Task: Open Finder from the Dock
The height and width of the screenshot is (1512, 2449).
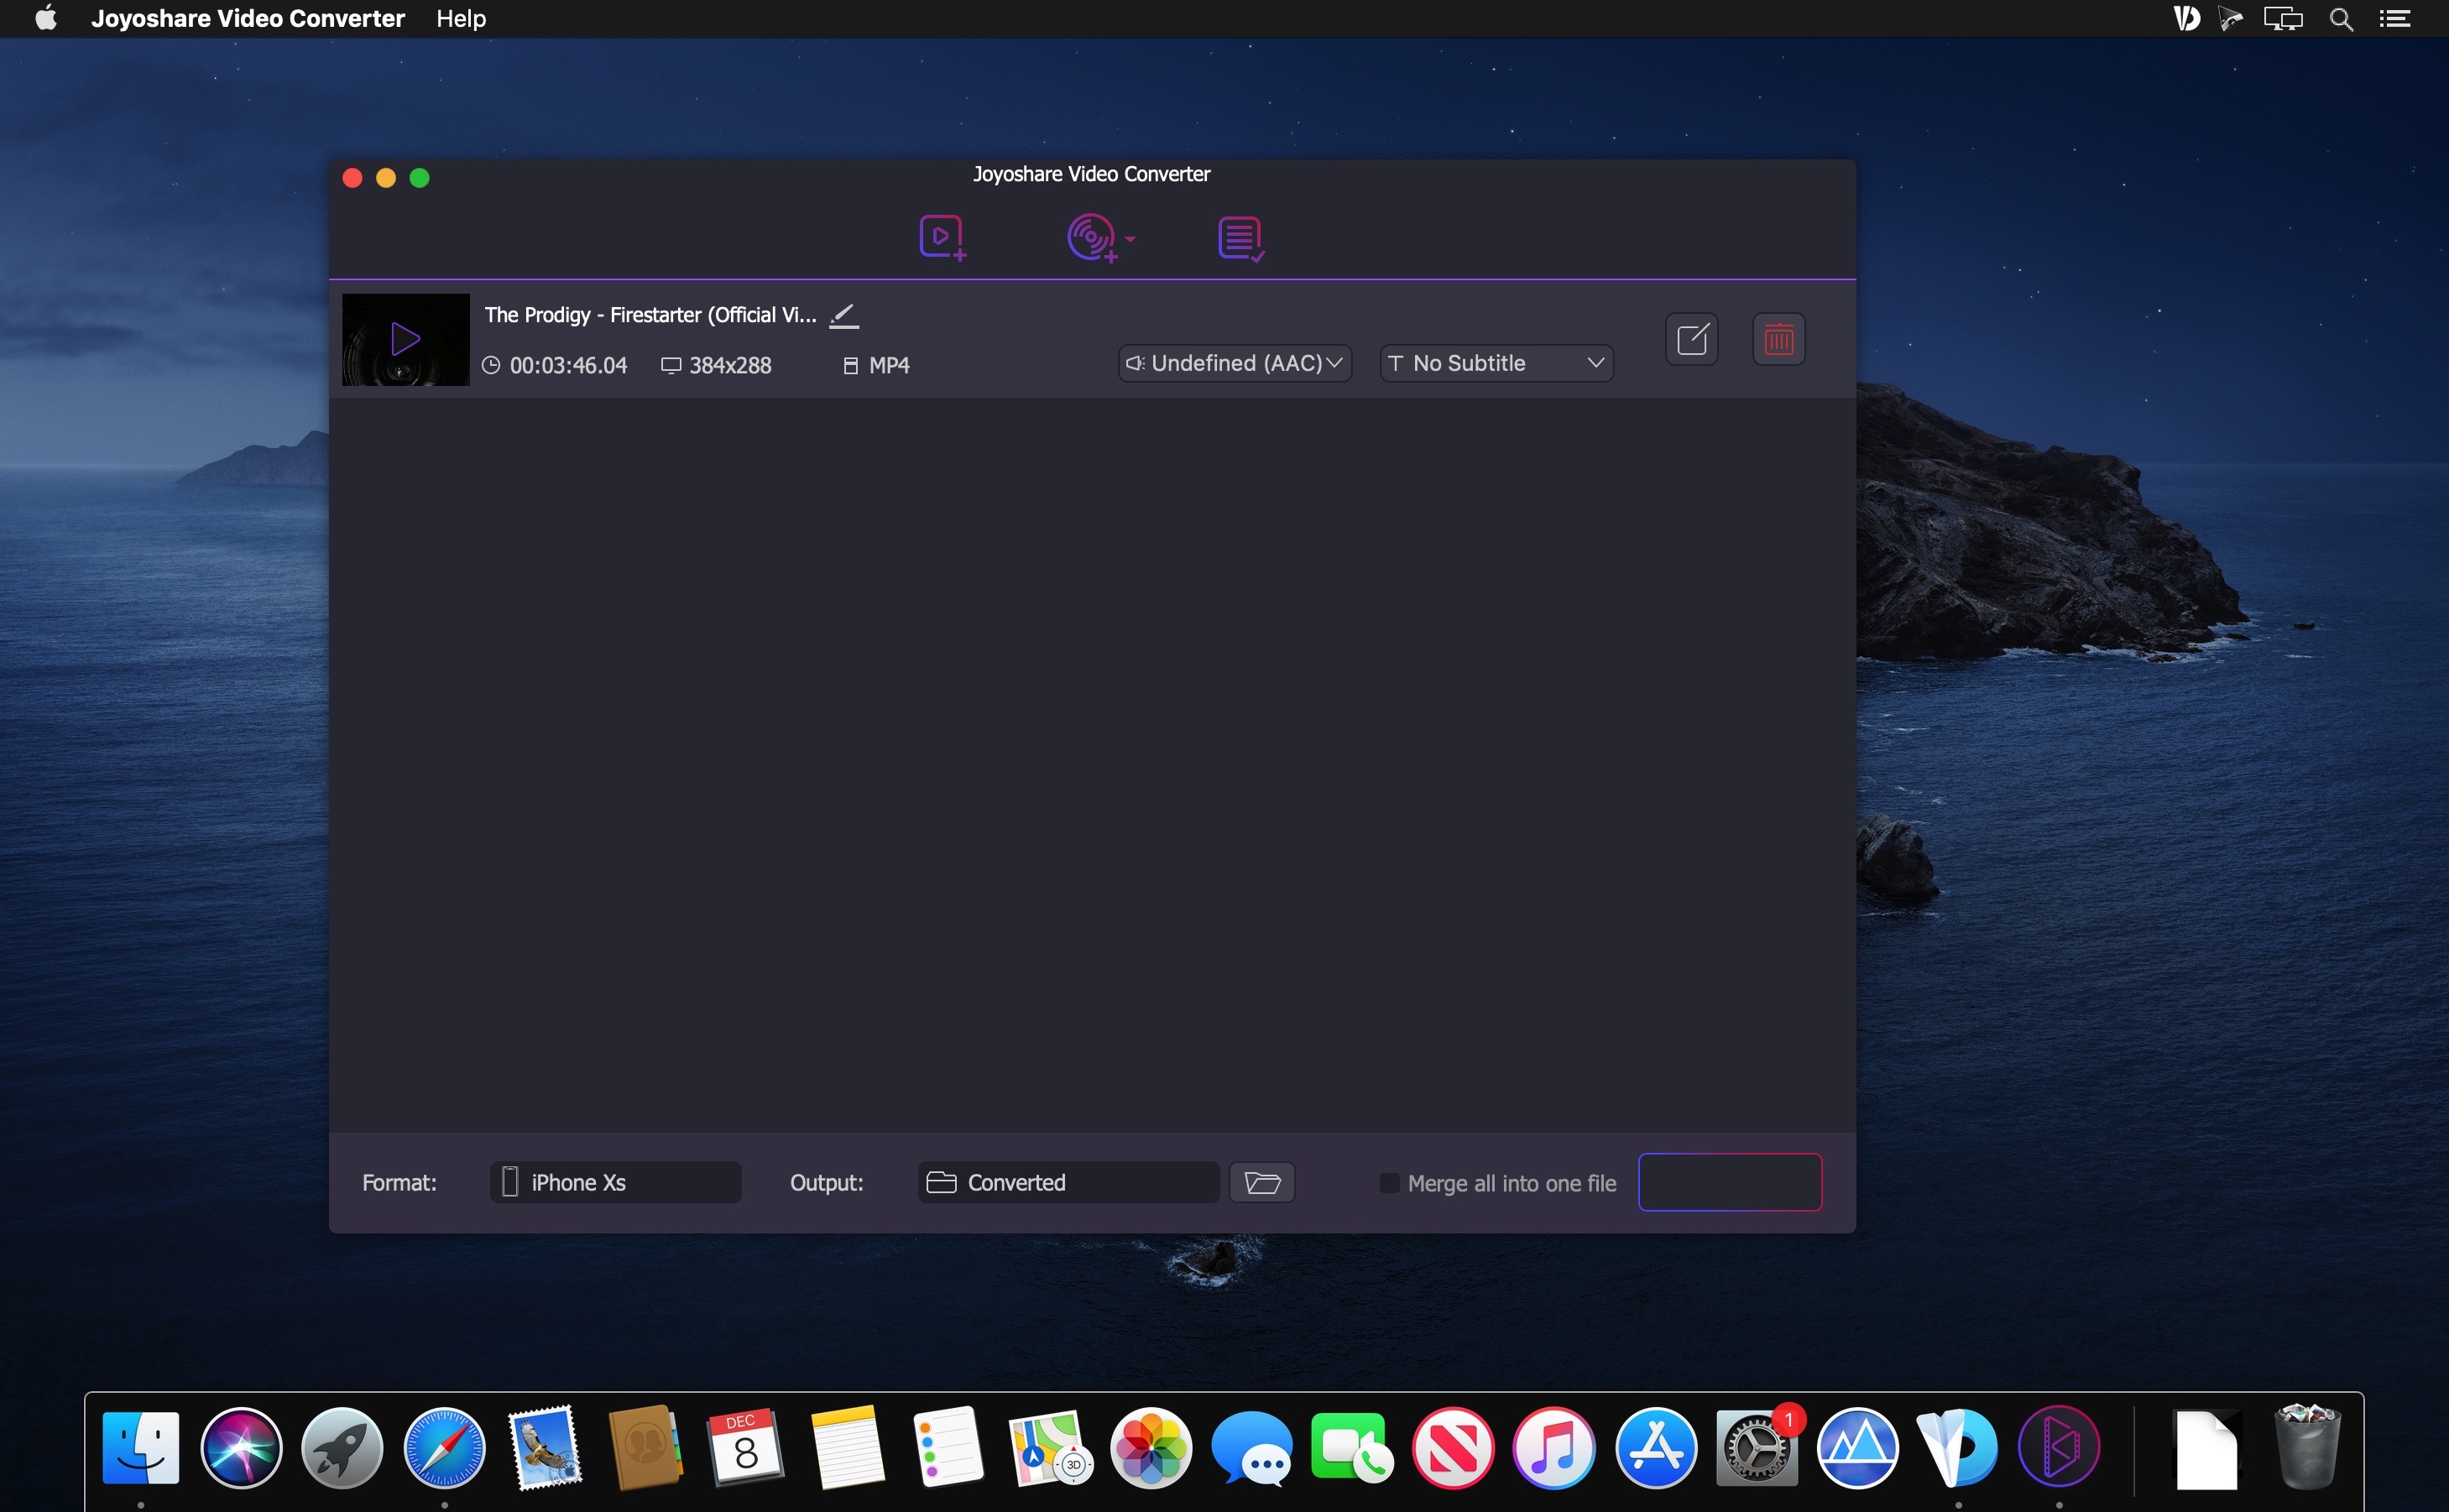Action: [141, 1447]
